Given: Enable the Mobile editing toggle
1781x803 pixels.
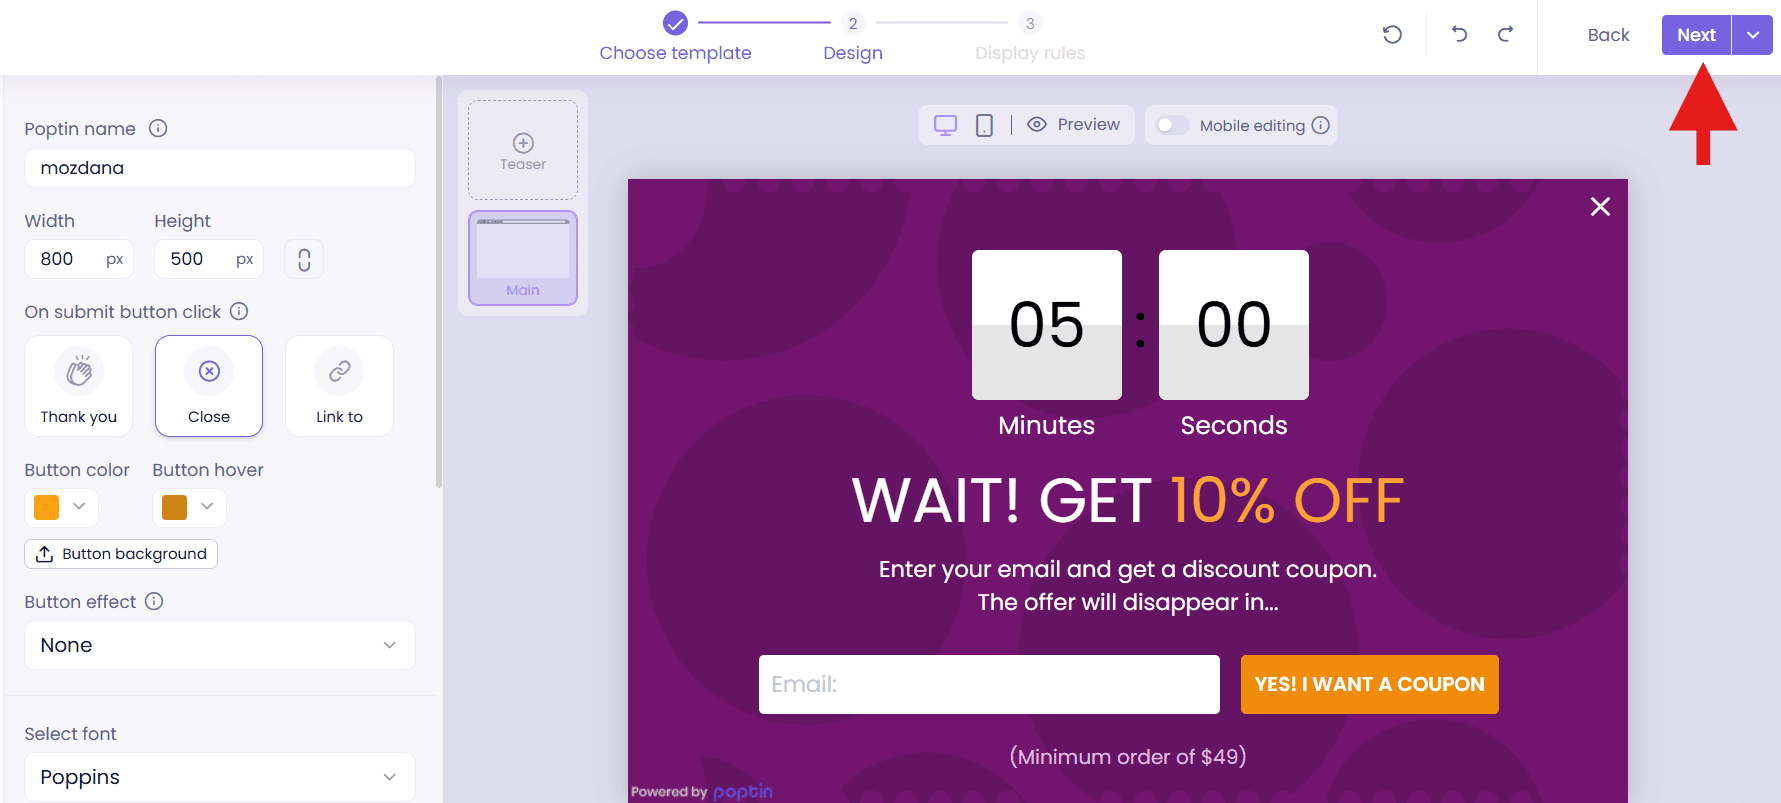Looking at the screenshot, I should tap(1171, 125).
